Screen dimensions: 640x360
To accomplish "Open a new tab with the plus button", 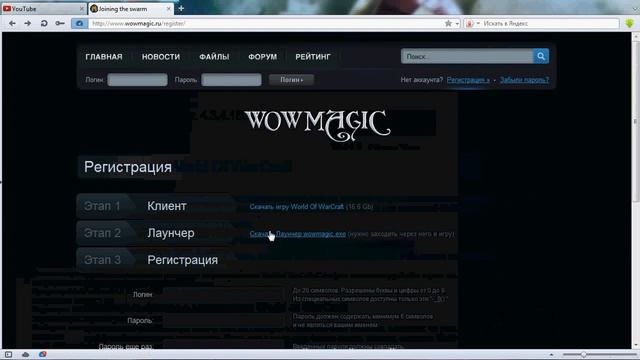I will [181, 8].
